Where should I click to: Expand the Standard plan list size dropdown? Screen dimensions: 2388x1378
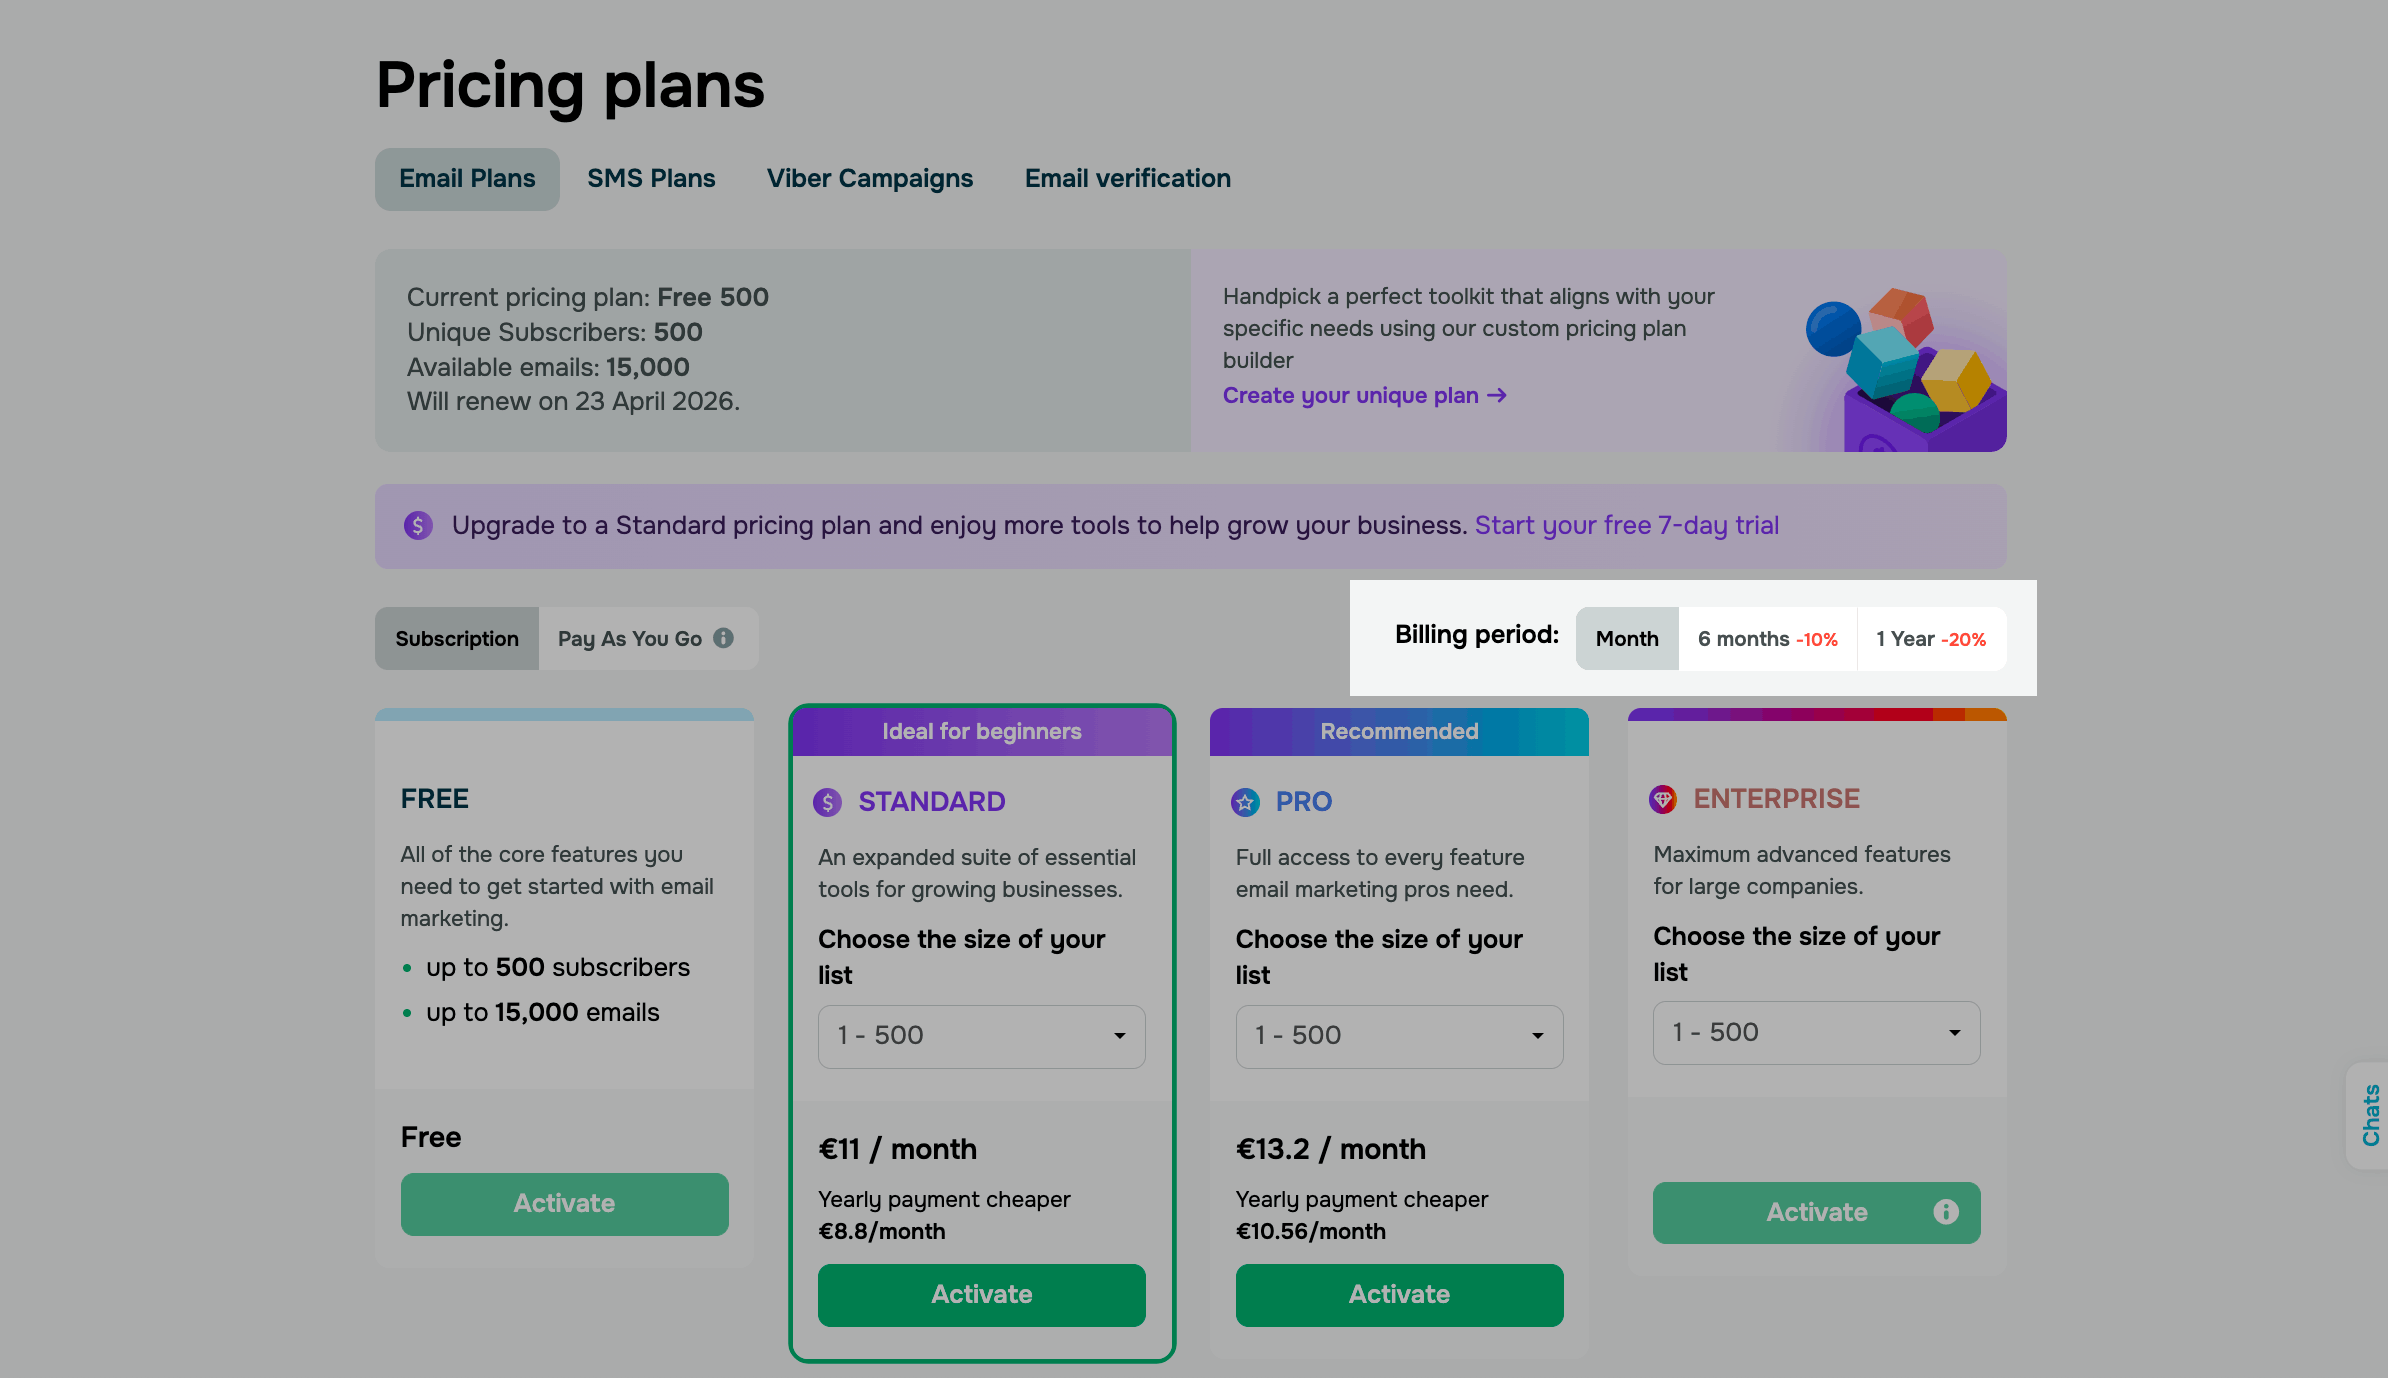click(981, 1036)
